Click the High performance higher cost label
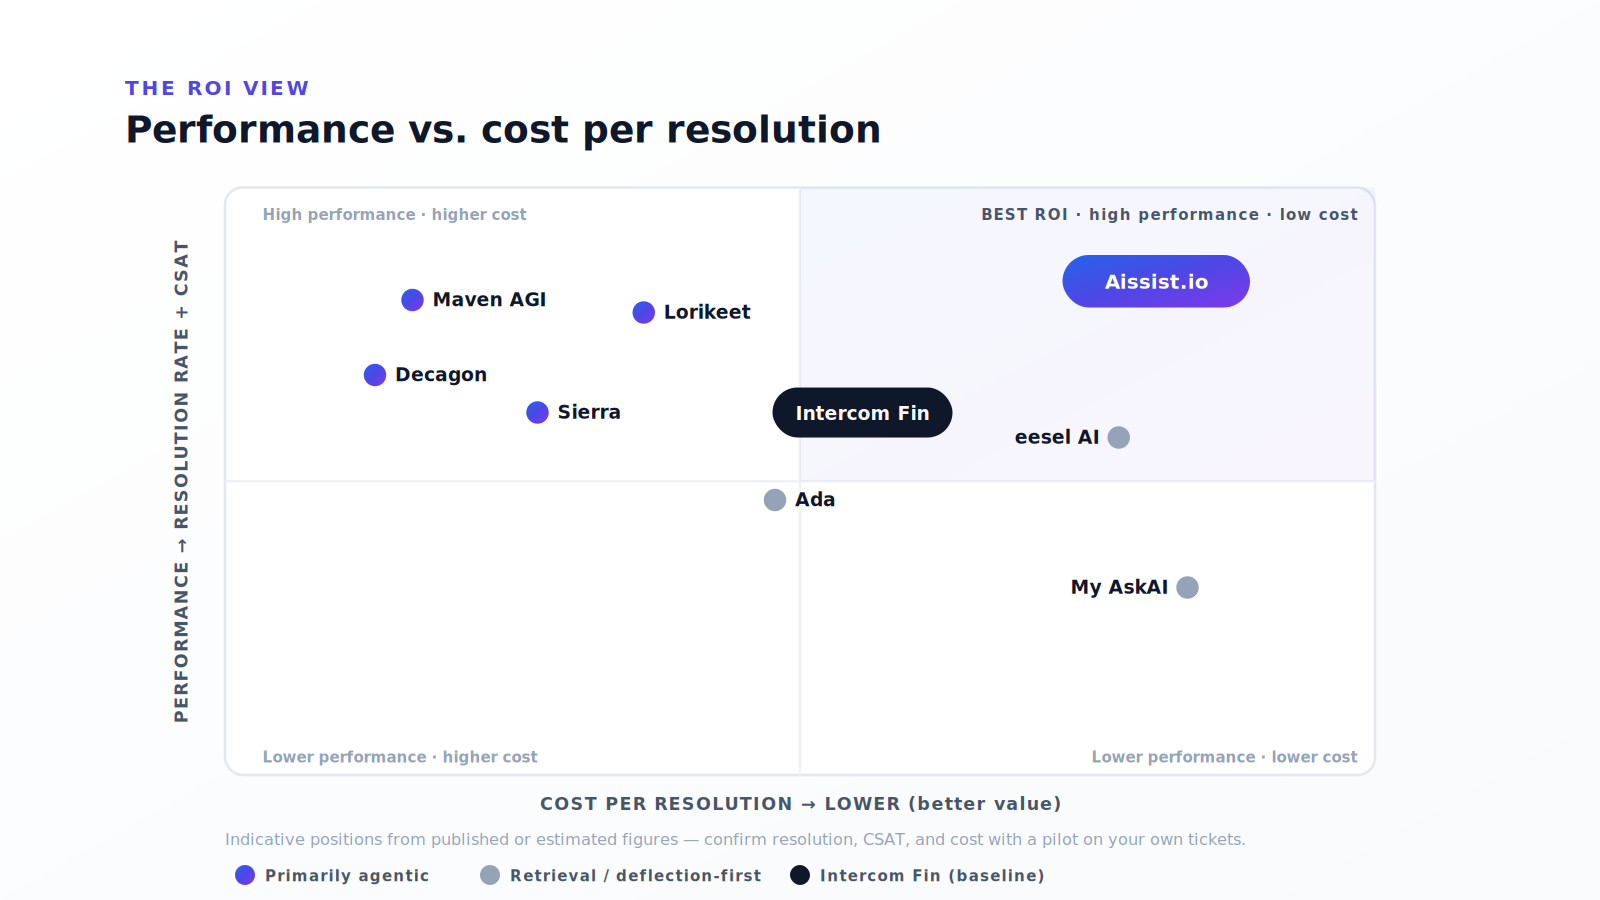Screen dimensions: 1600x900 pos(394,214)
